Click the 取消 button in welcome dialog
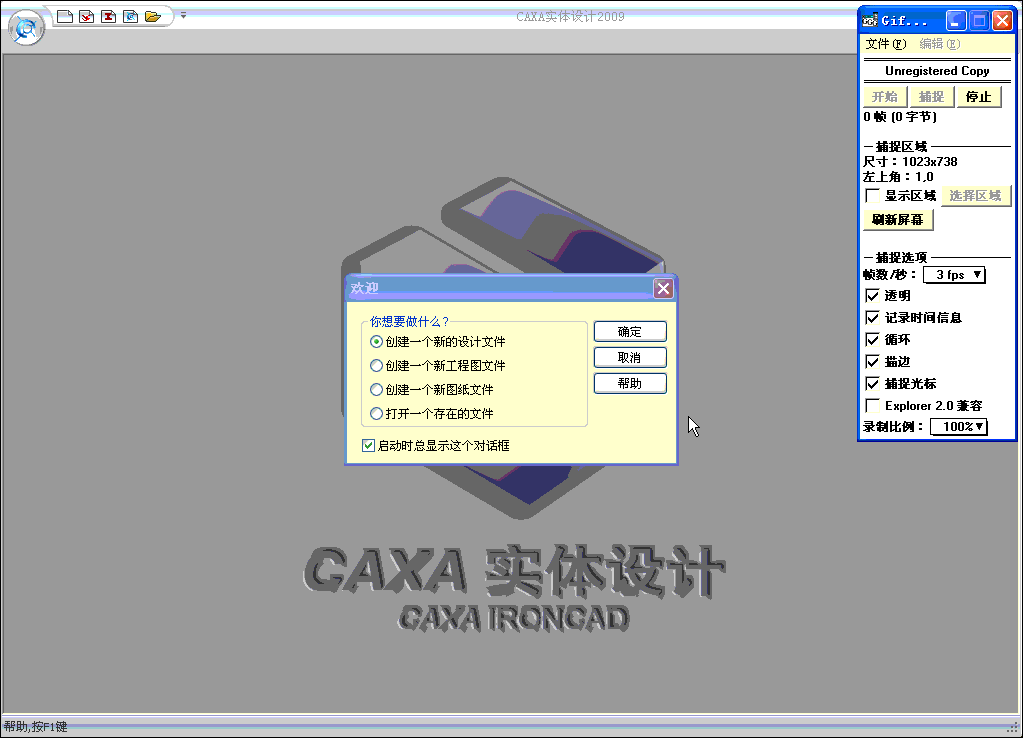Screen dimensions: 1023x738 (x=630, y=358)
